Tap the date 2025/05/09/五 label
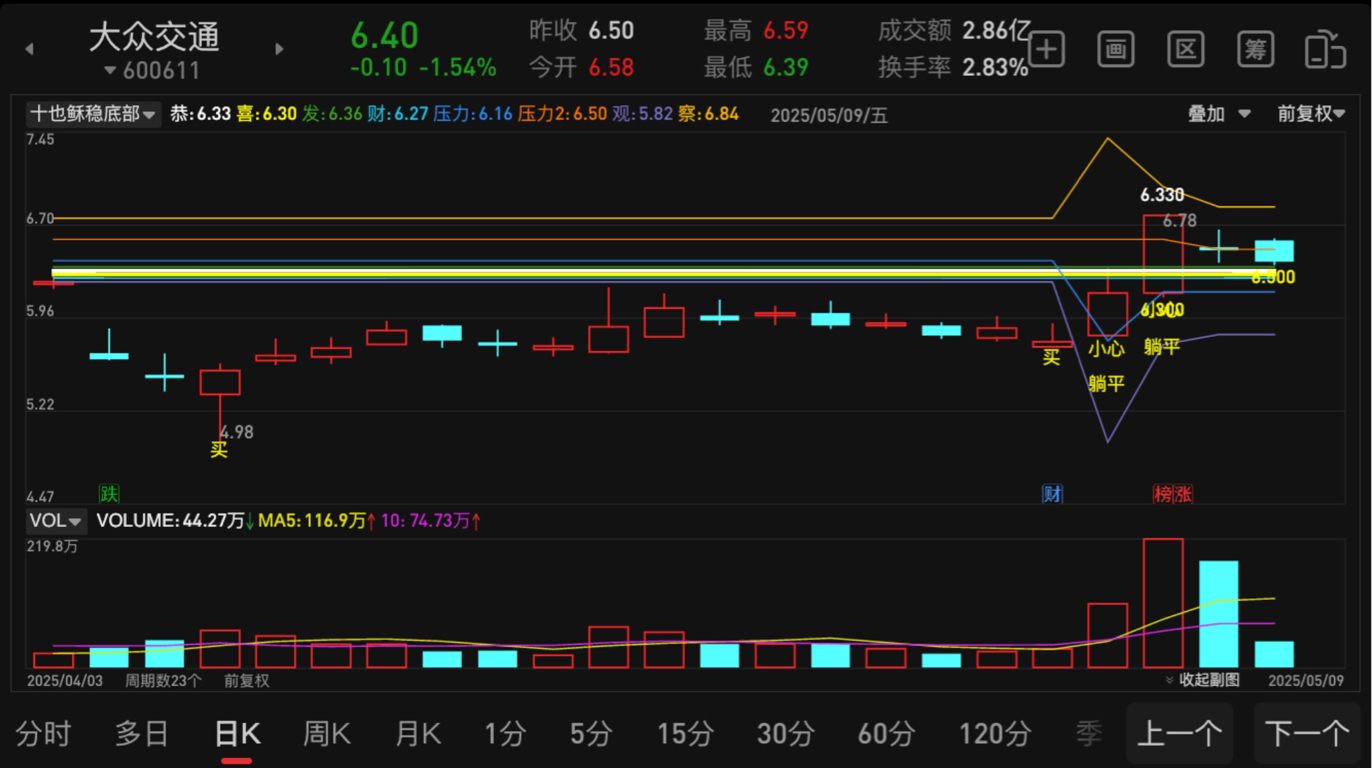 [829, 115]
